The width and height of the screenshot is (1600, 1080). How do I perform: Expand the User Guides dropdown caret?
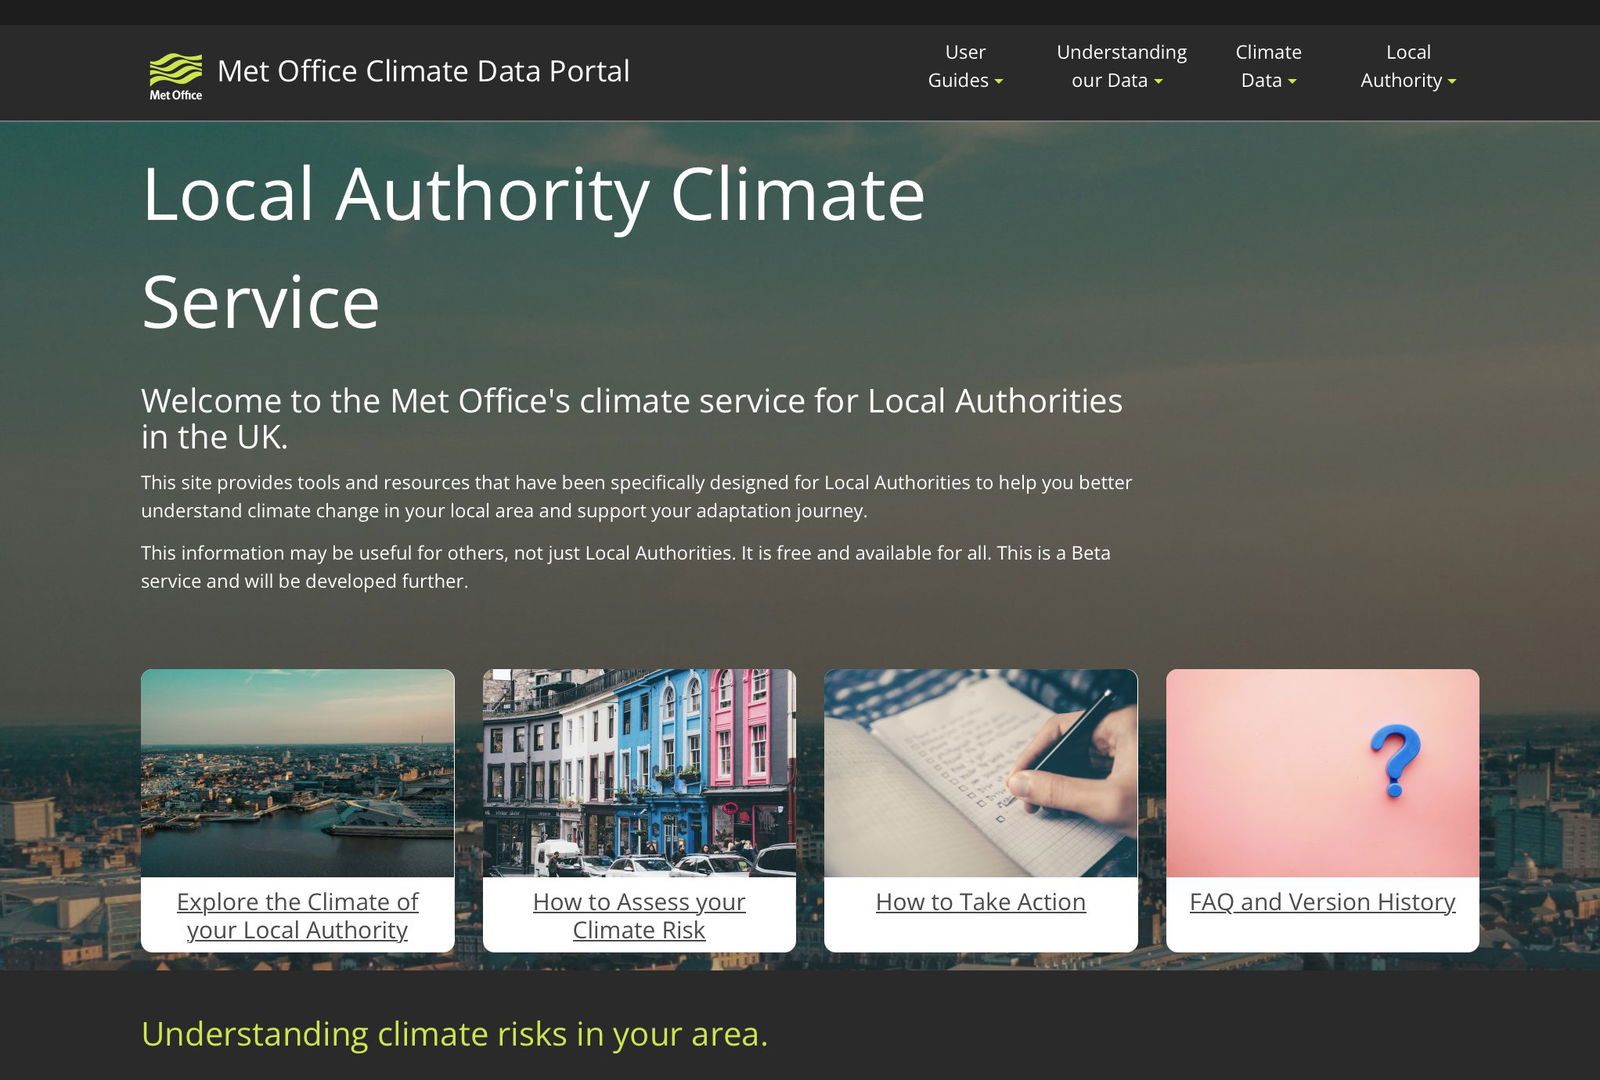click(997, 82)
